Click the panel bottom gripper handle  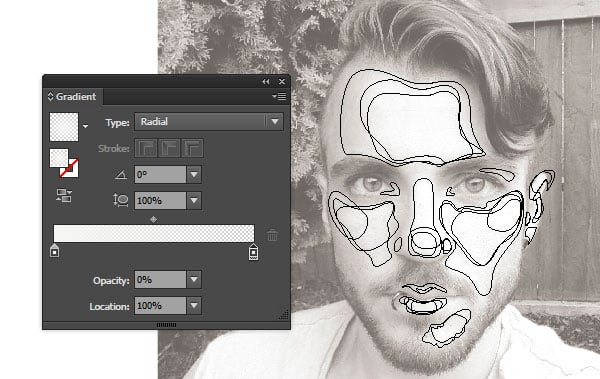pyautogui.click(x=166, y=325)
